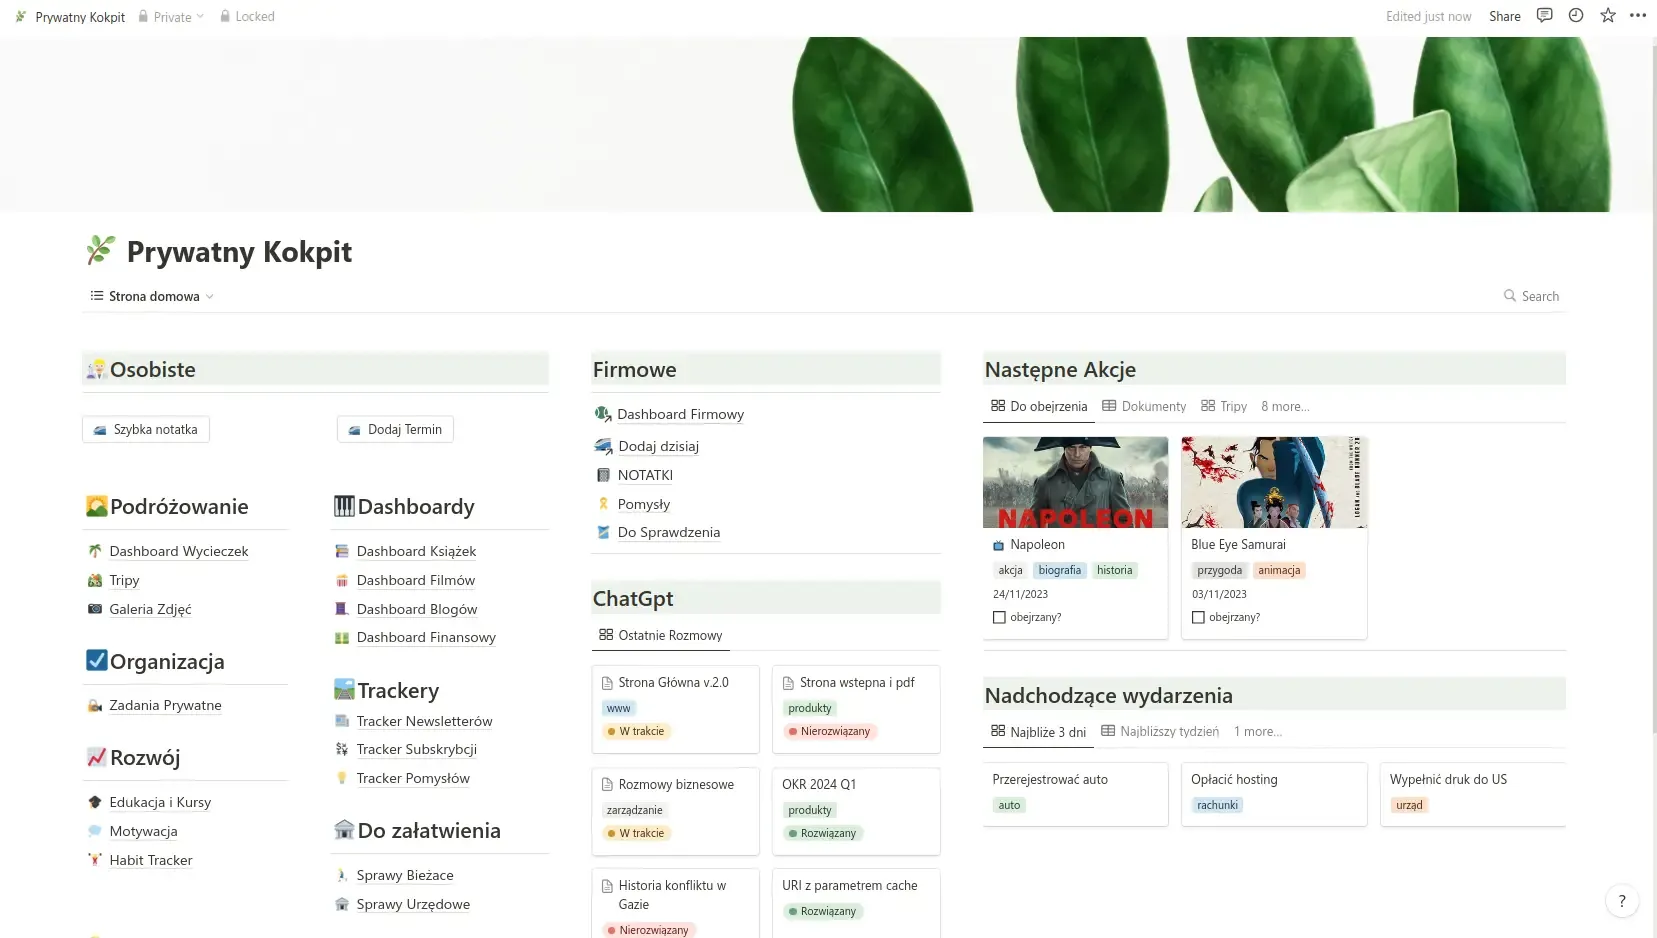The image size is (1657, 938).
Task: Click the Prywatny Kokpit breadcrumb
Action: point(70,16)
